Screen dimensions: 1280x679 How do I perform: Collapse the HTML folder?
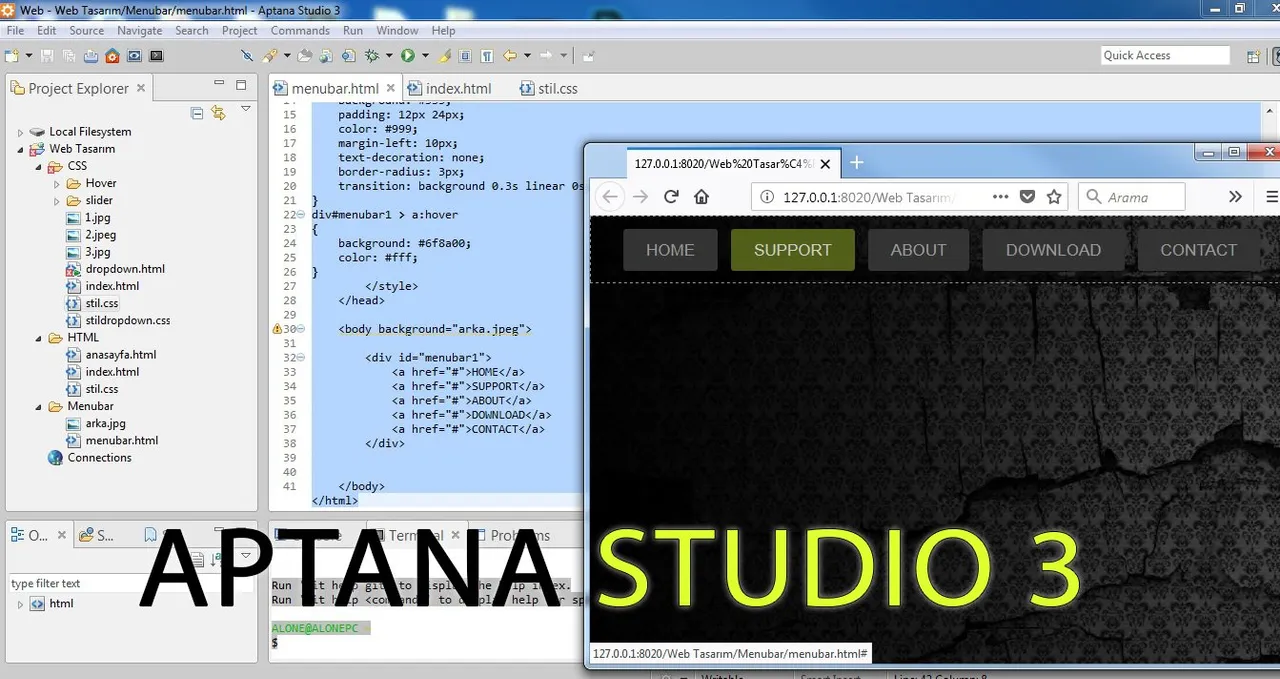(39, 338)
